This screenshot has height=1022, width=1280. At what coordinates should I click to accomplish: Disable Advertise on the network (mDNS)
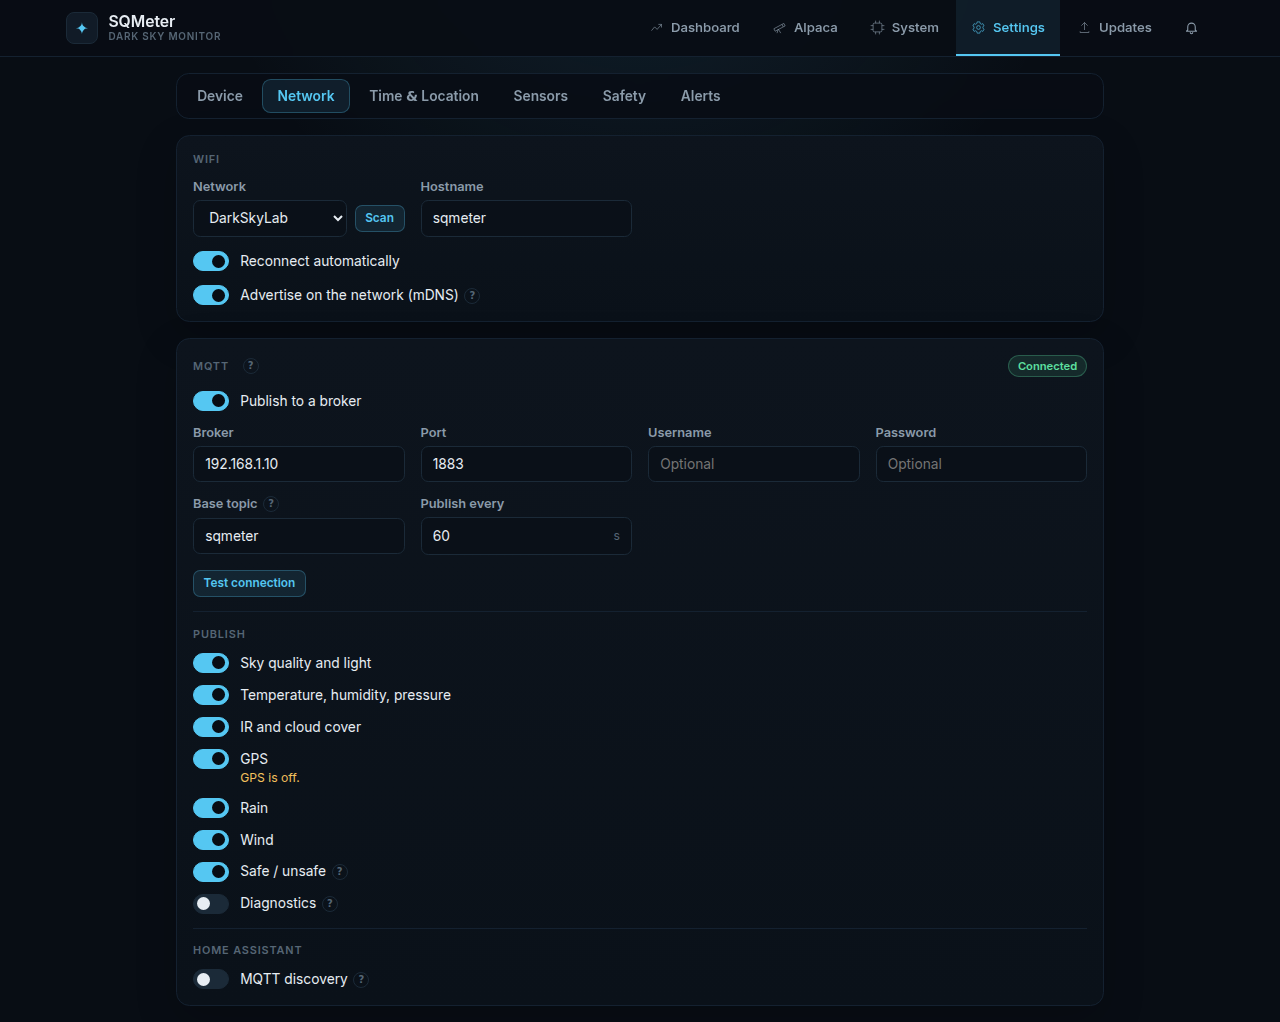coord(211,295)
